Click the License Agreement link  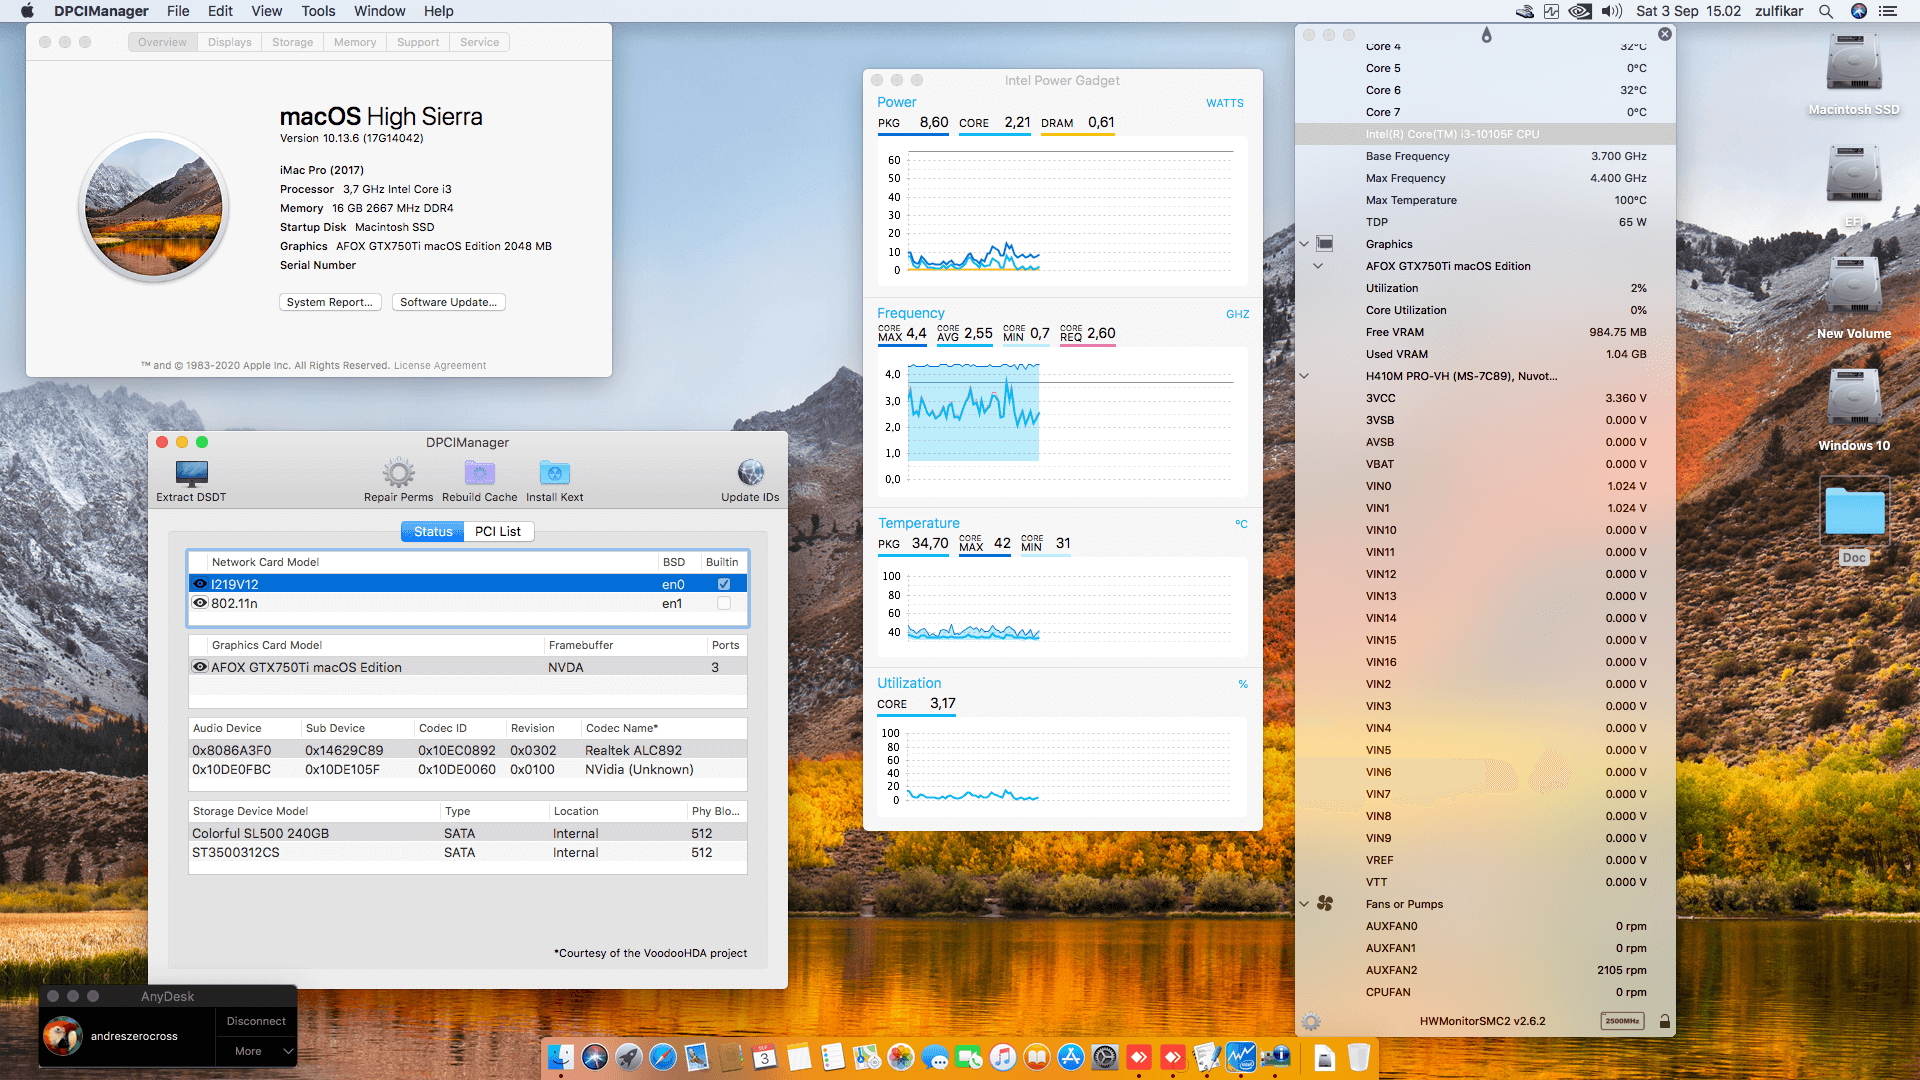coord(440,366)
